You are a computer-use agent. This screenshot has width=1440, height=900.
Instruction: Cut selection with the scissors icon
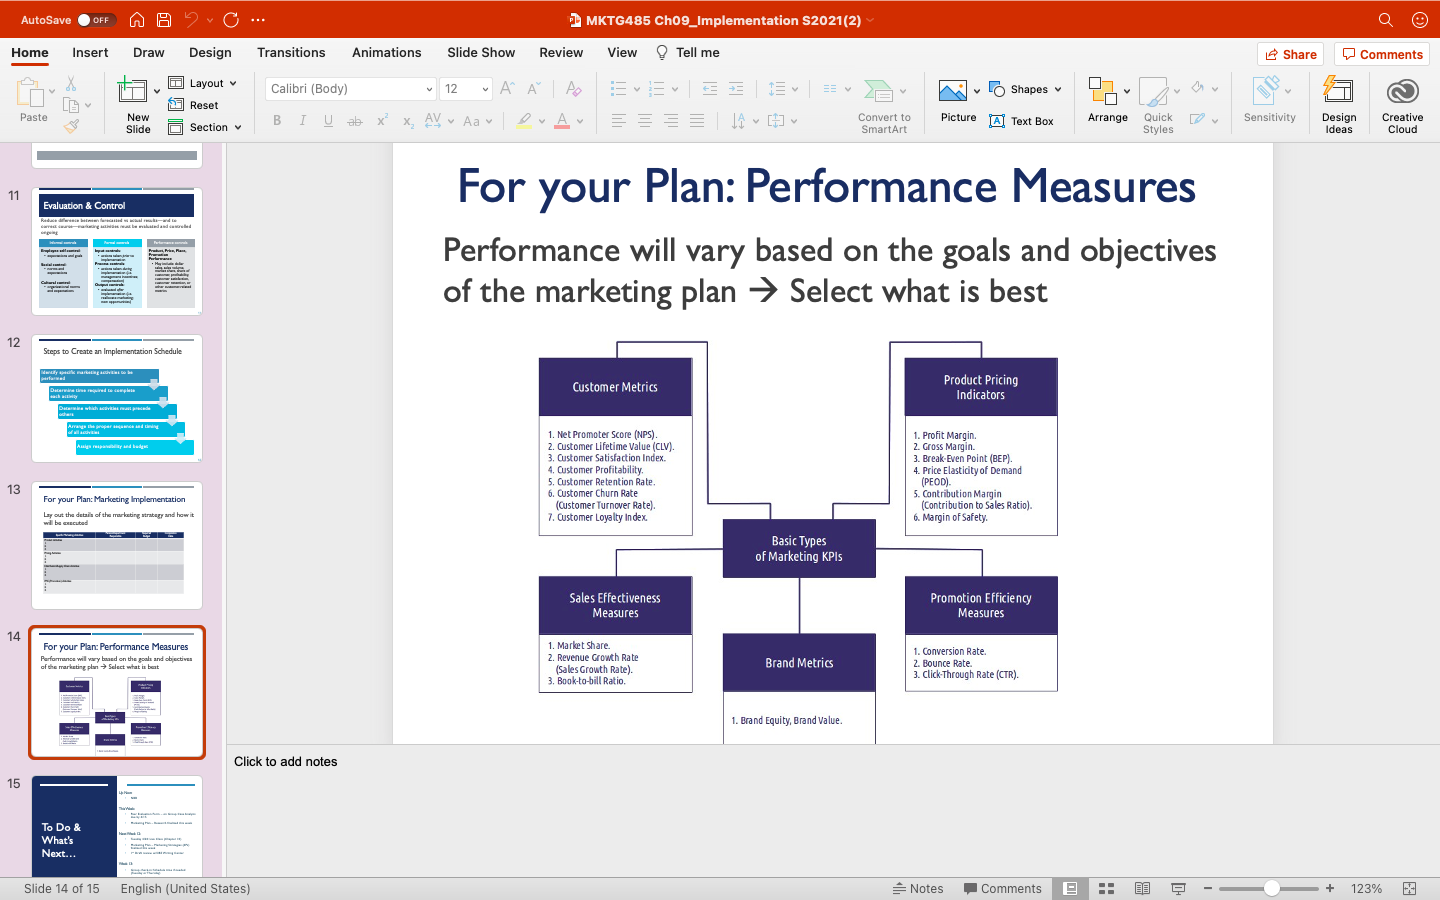click(71, 84)
